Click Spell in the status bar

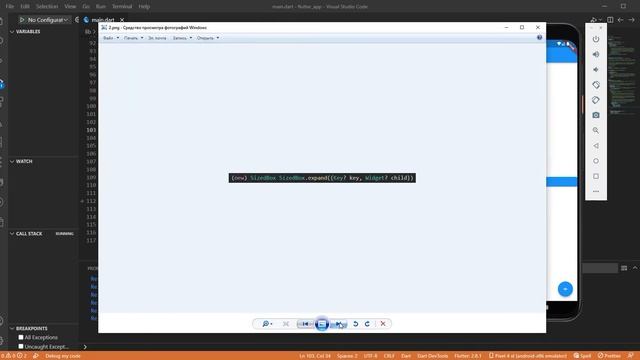coord(582,356)
